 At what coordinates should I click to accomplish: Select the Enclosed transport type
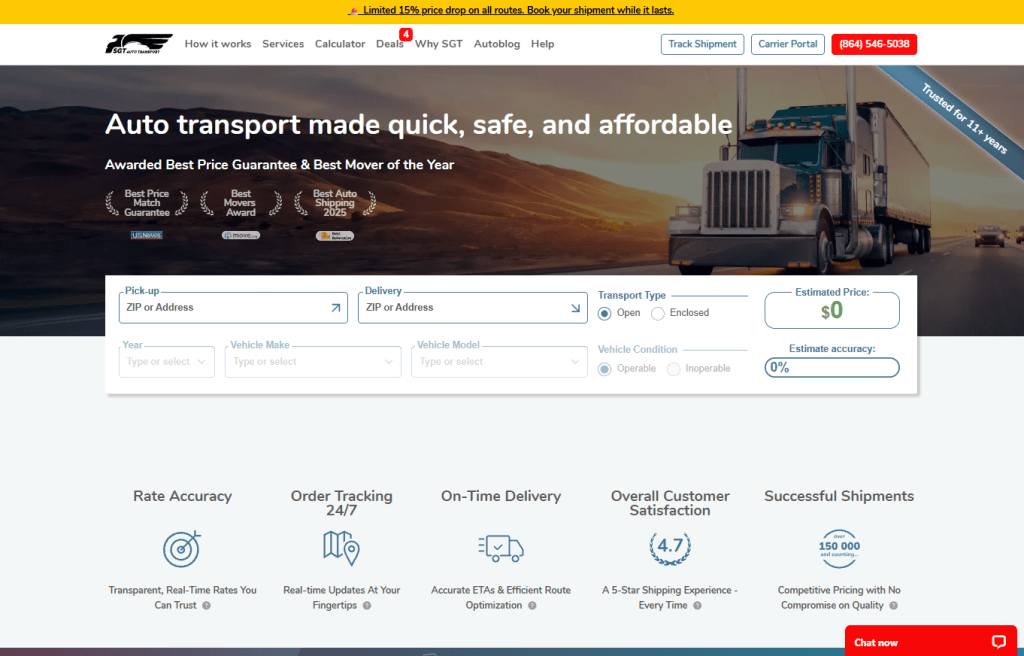pos(656,313)
